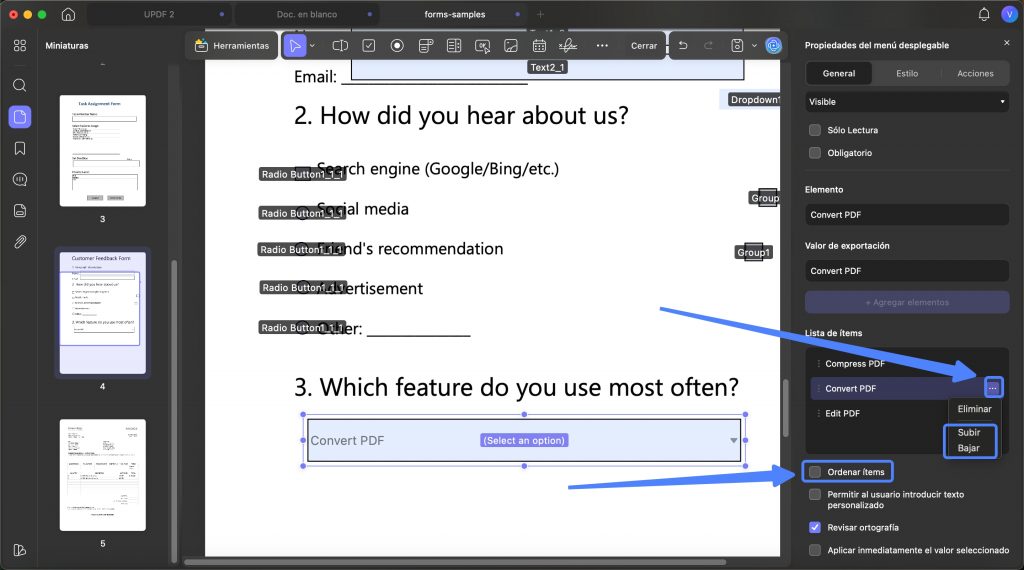This screenshot has height=570, width=1024.
Task: Select the Acciones properties tab
Action: coord(975,73)
